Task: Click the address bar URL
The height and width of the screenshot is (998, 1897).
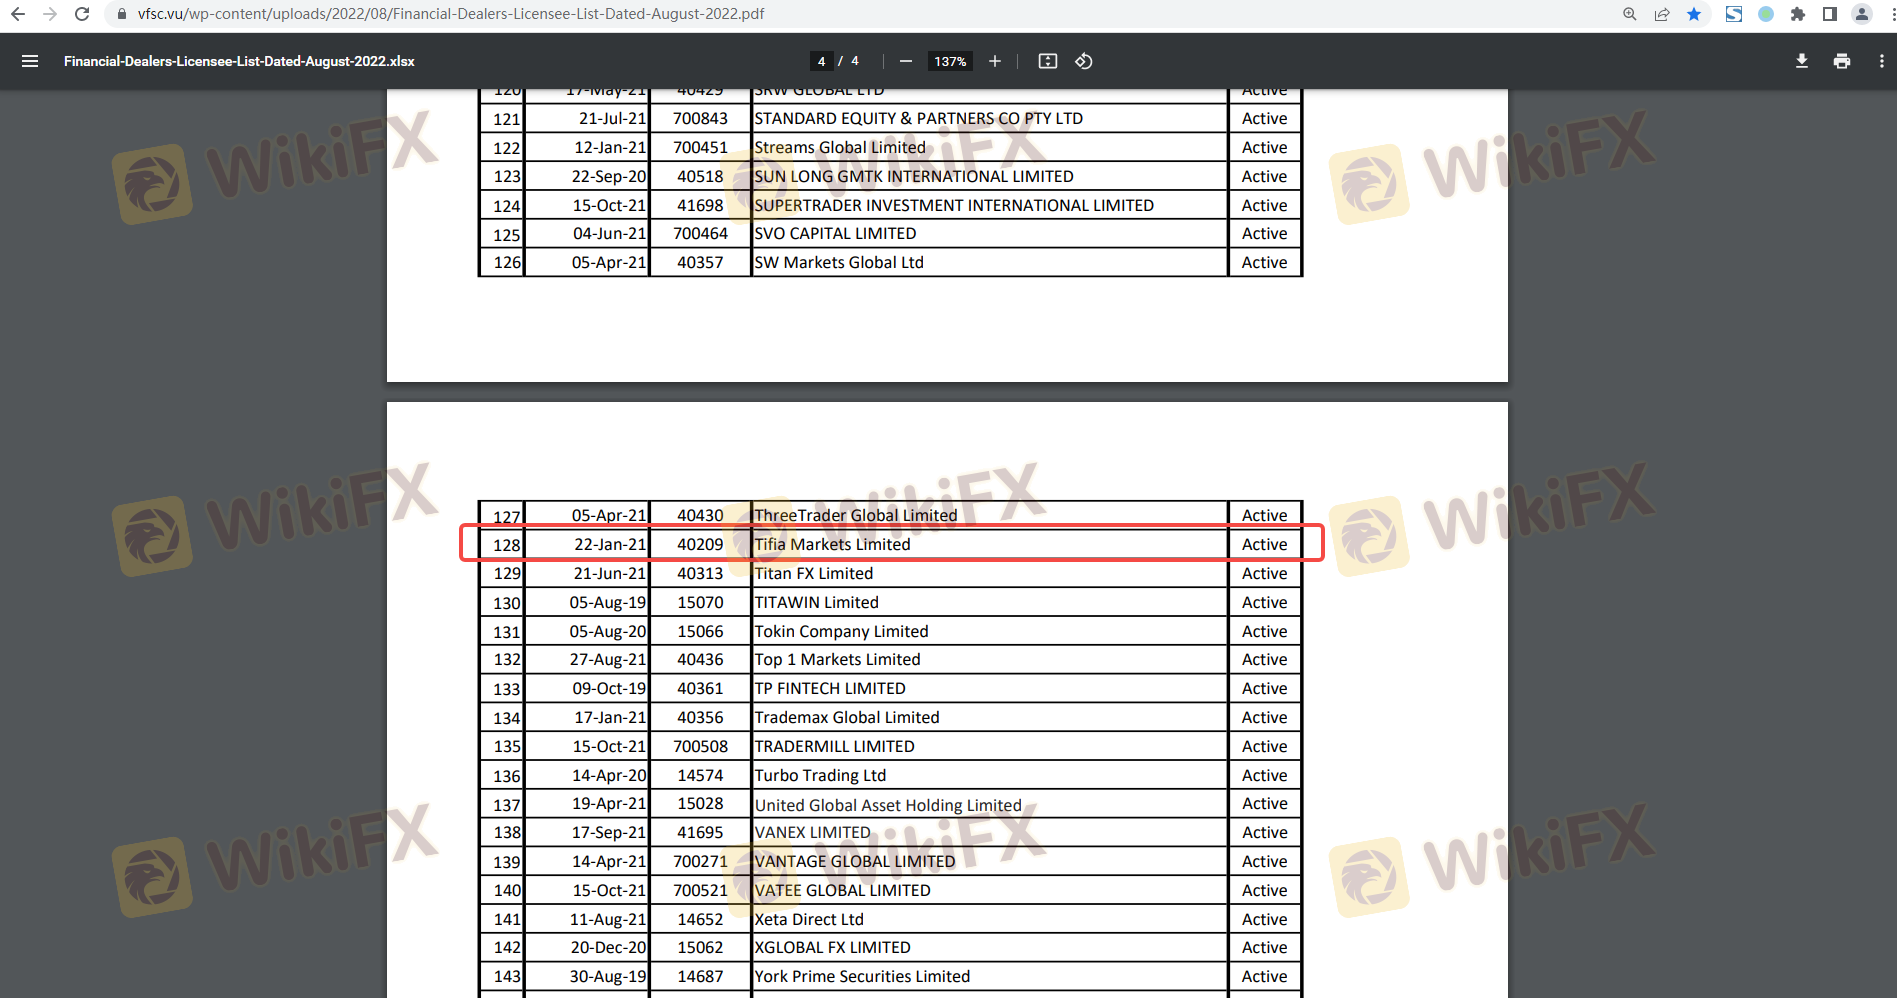Action: point(450,14)
